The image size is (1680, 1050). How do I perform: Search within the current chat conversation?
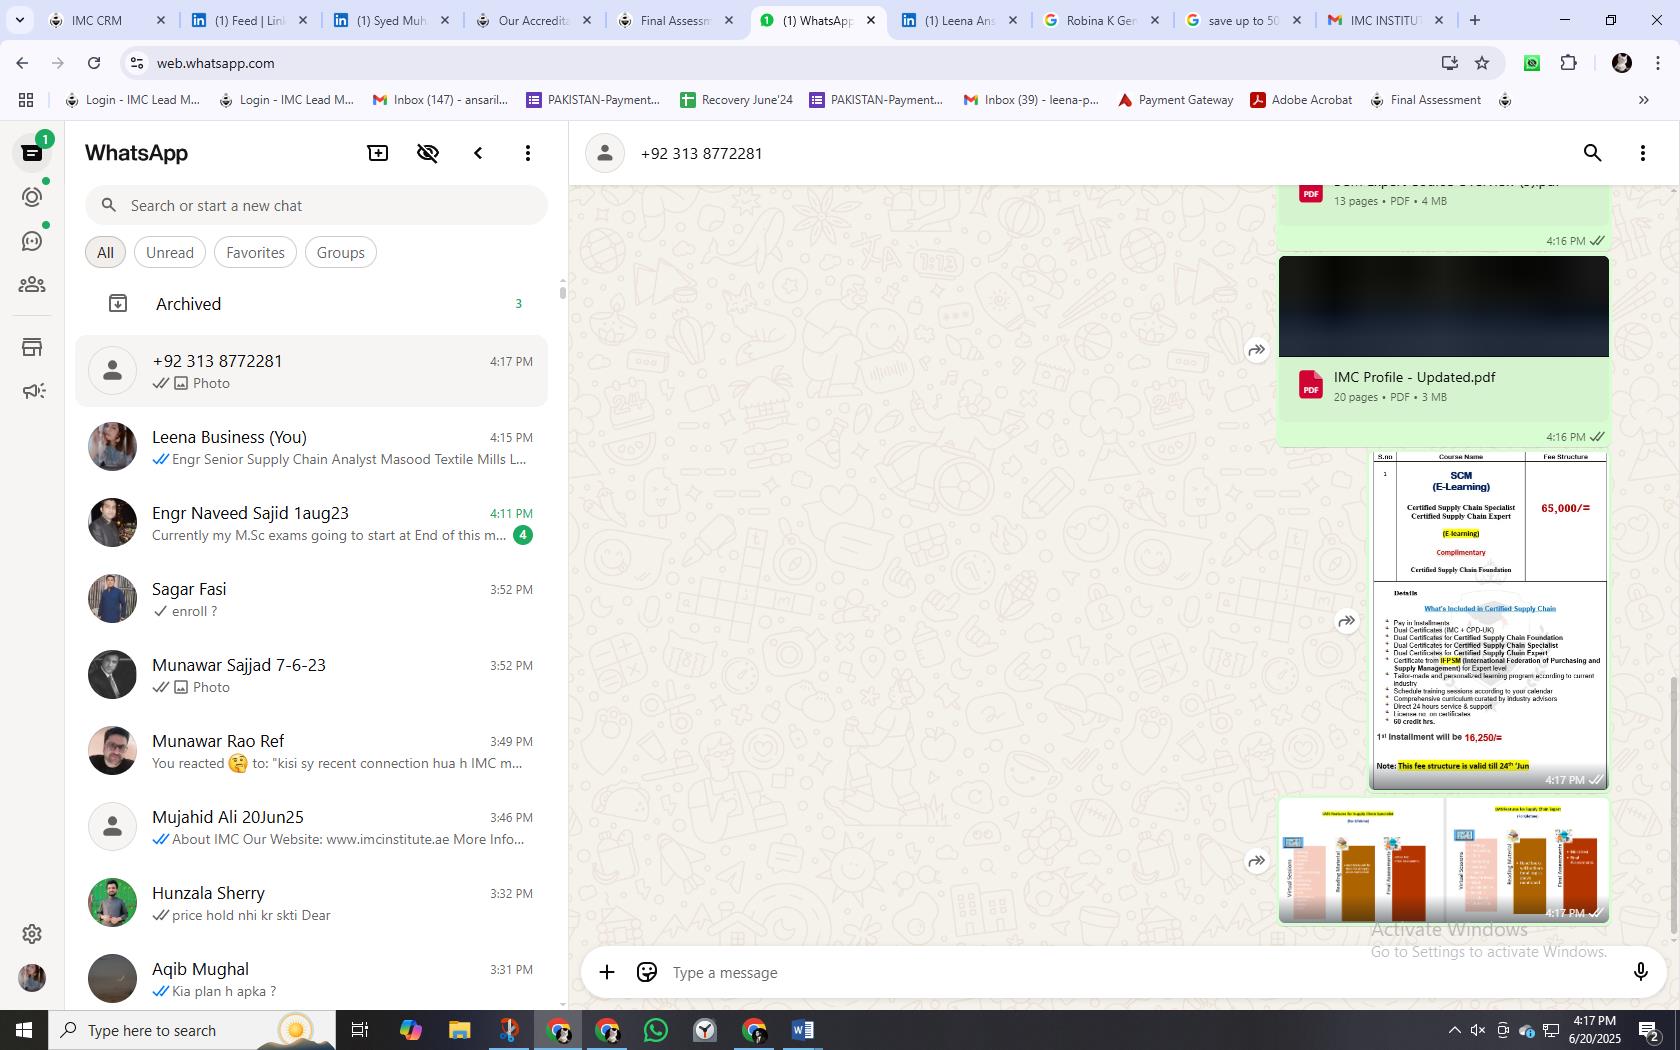pos(1593,153)
